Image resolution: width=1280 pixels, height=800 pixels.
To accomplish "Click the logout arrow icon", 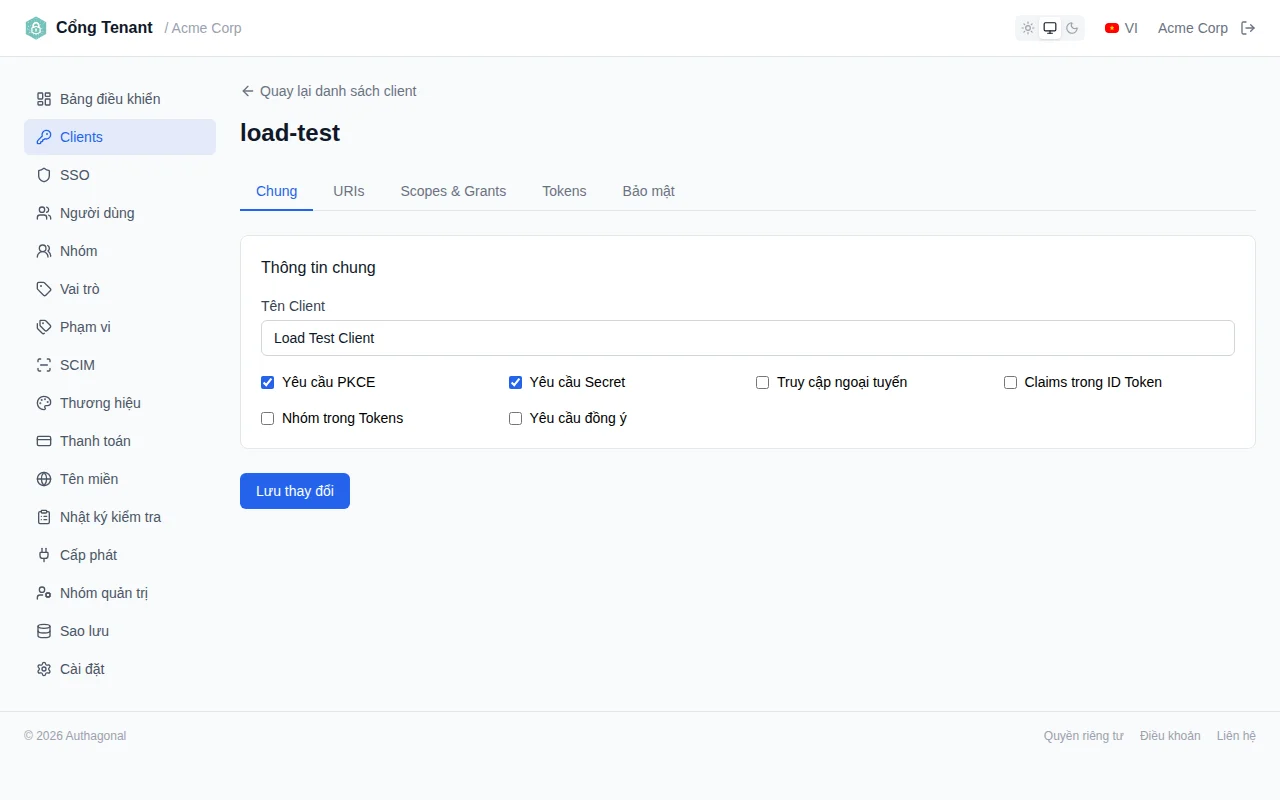I will pyautogui.click(x=1248, y=28).
